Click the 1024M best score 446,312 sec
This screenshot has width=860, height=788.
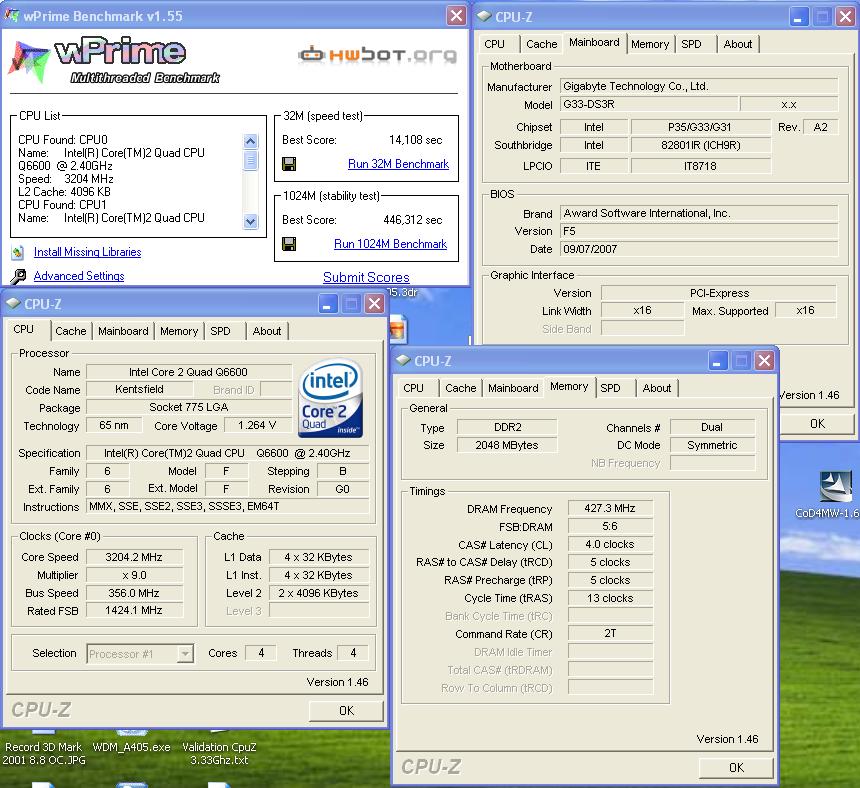pyautogui.click(x=412, y=220)
